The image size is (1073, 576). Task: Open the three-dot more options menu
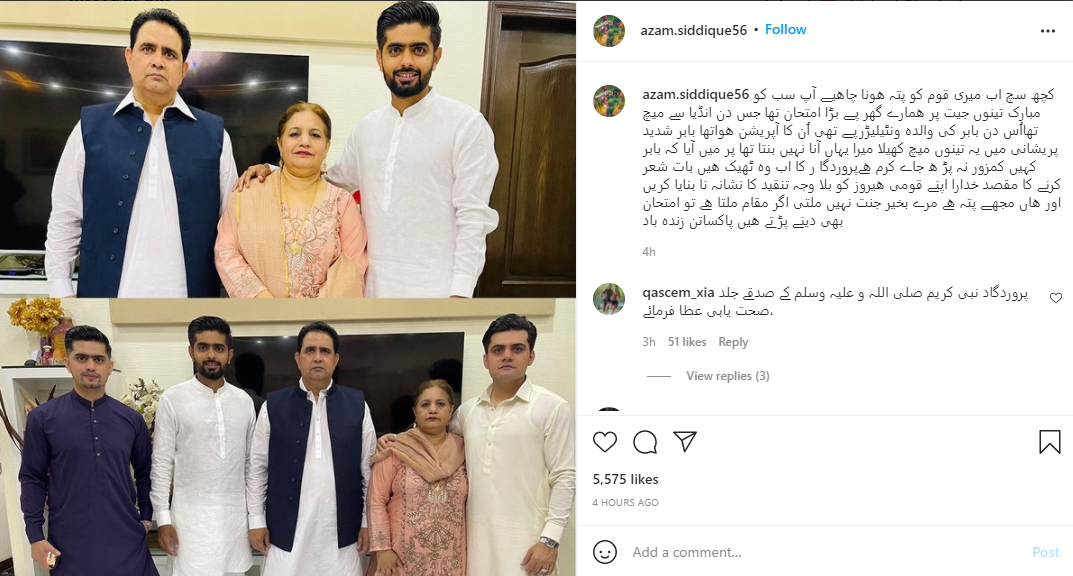(x=1048, y=31)
